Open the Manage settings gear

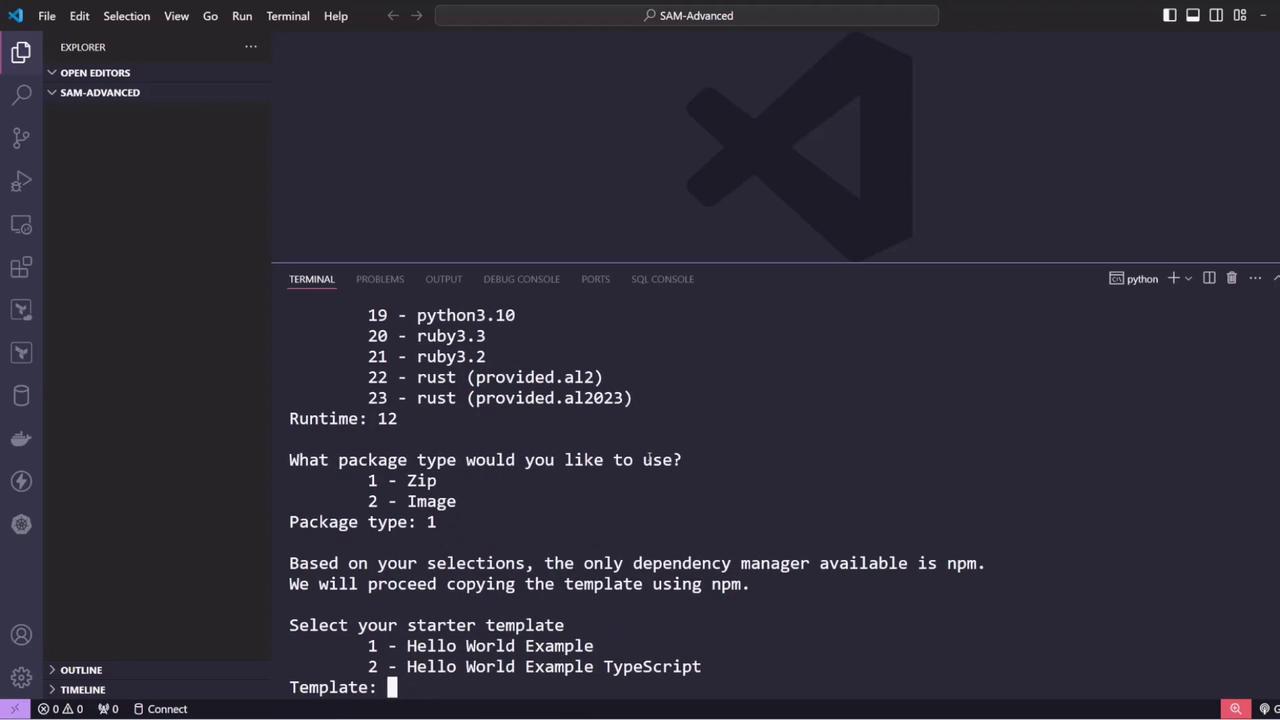click(x=21, y=677)
